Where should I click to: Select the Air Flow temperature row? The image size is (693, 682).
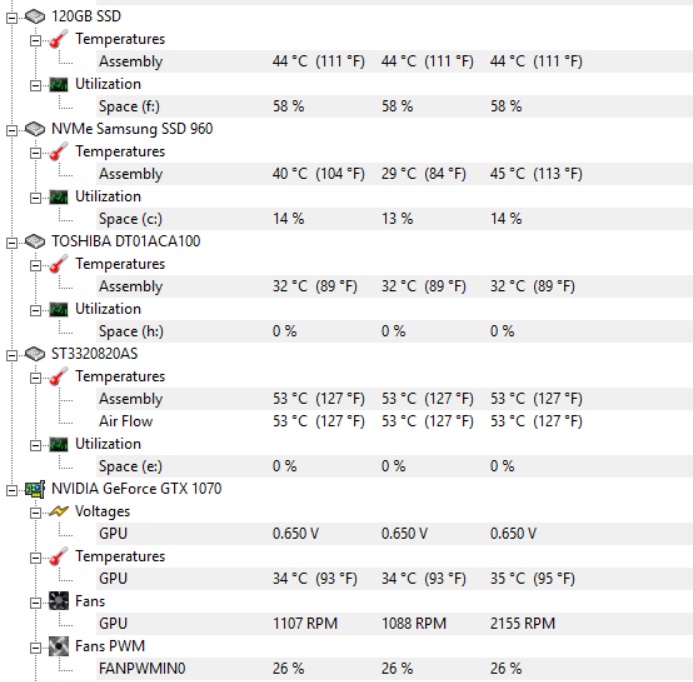point(125,421)
